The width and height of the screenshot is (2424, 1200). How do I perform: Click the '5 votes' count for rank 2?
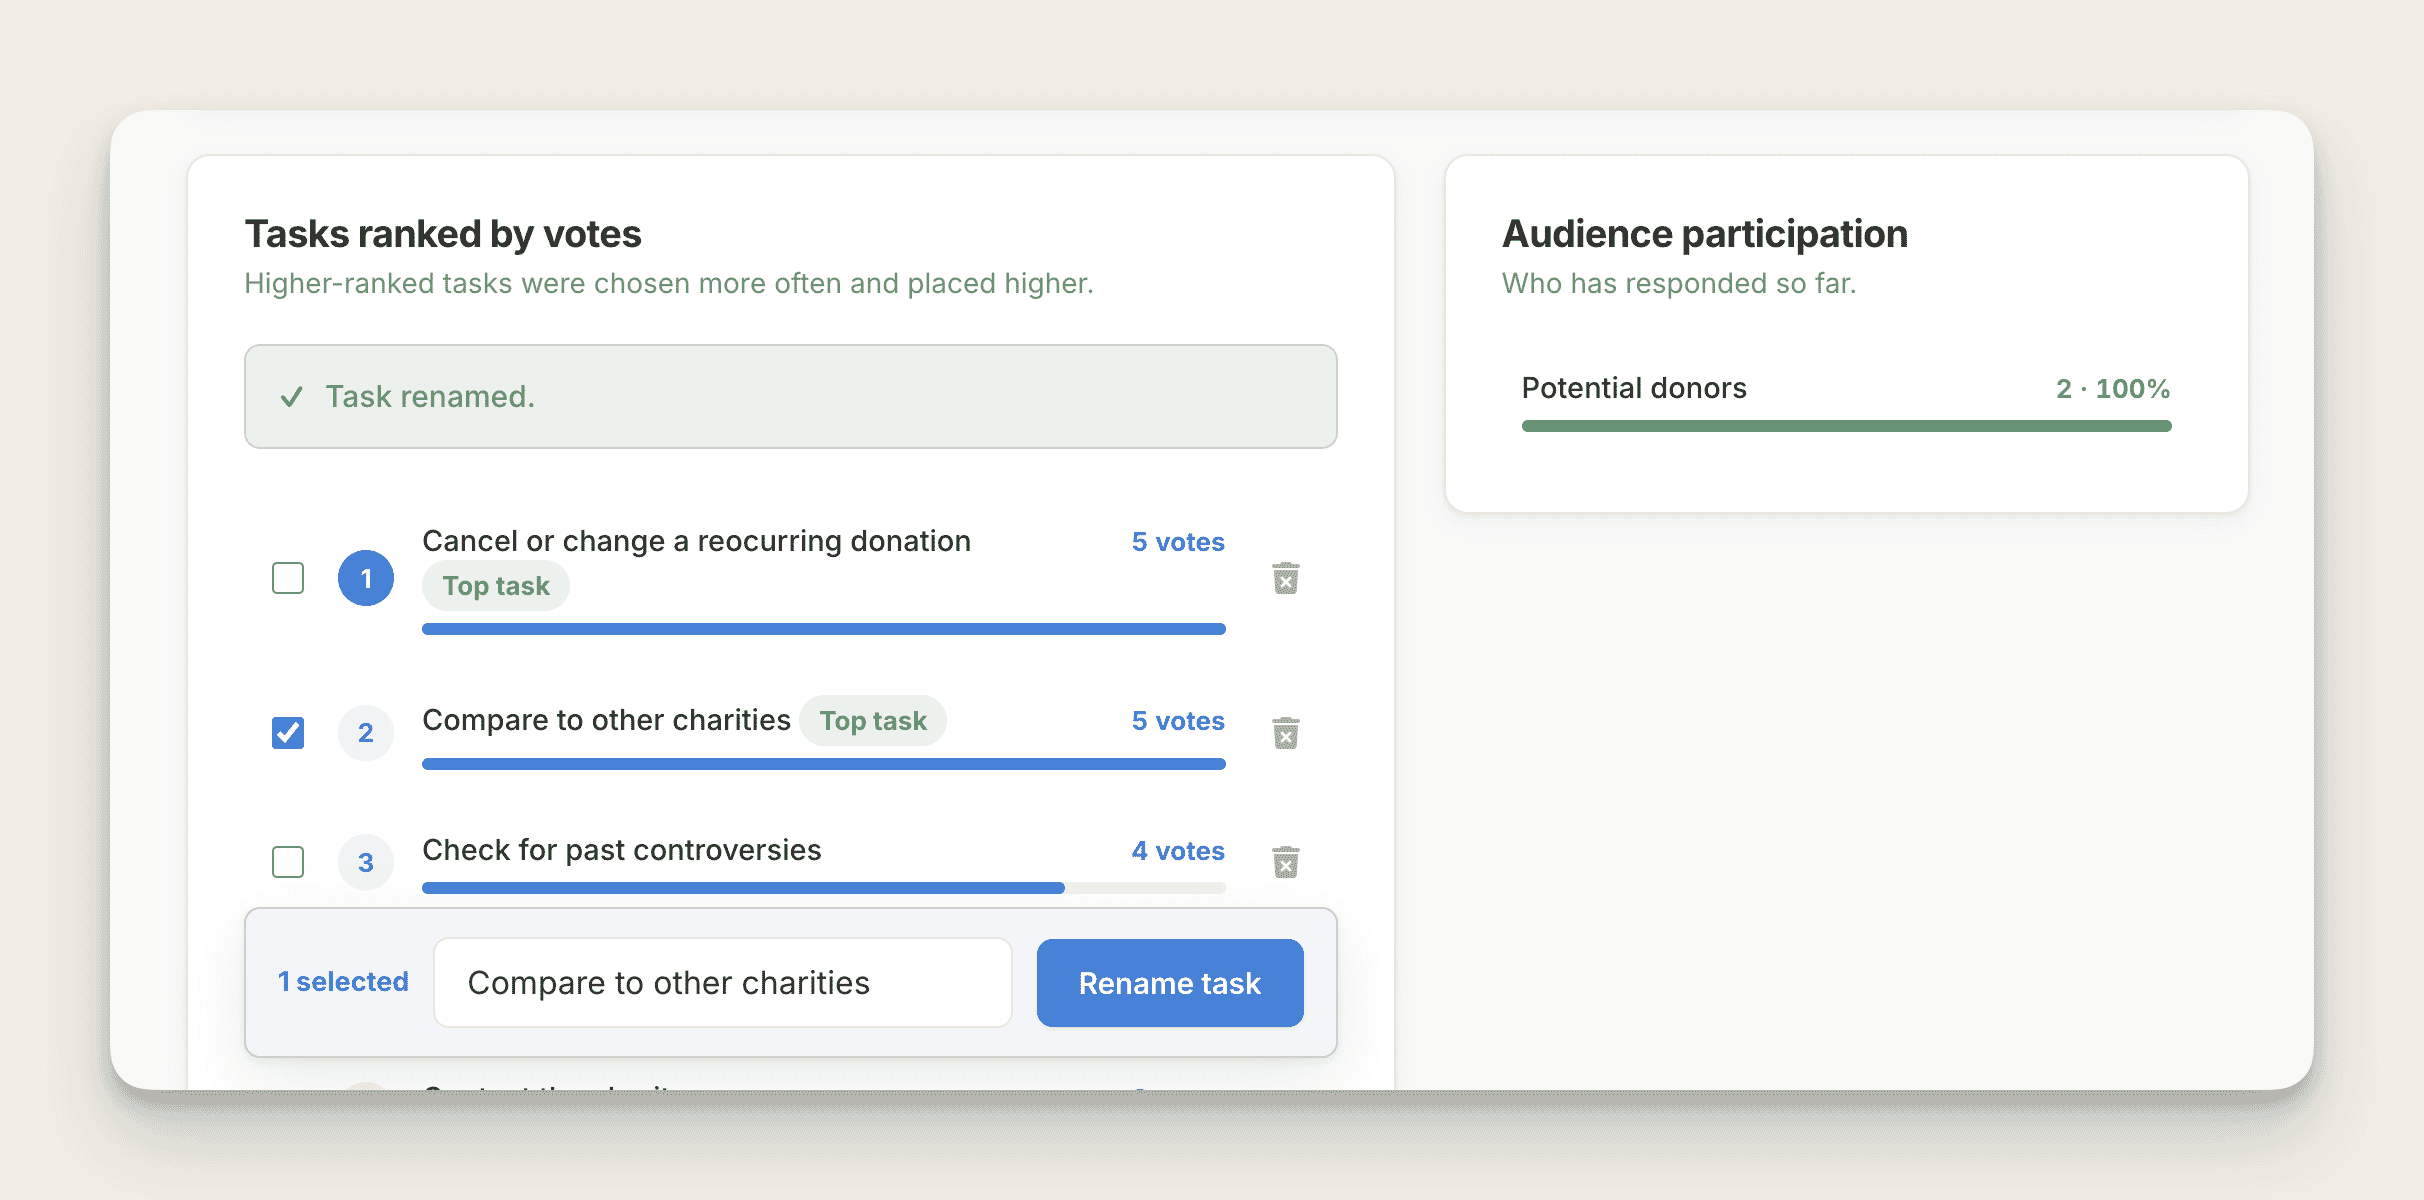pyautogui.click(x=1178, y=721)
